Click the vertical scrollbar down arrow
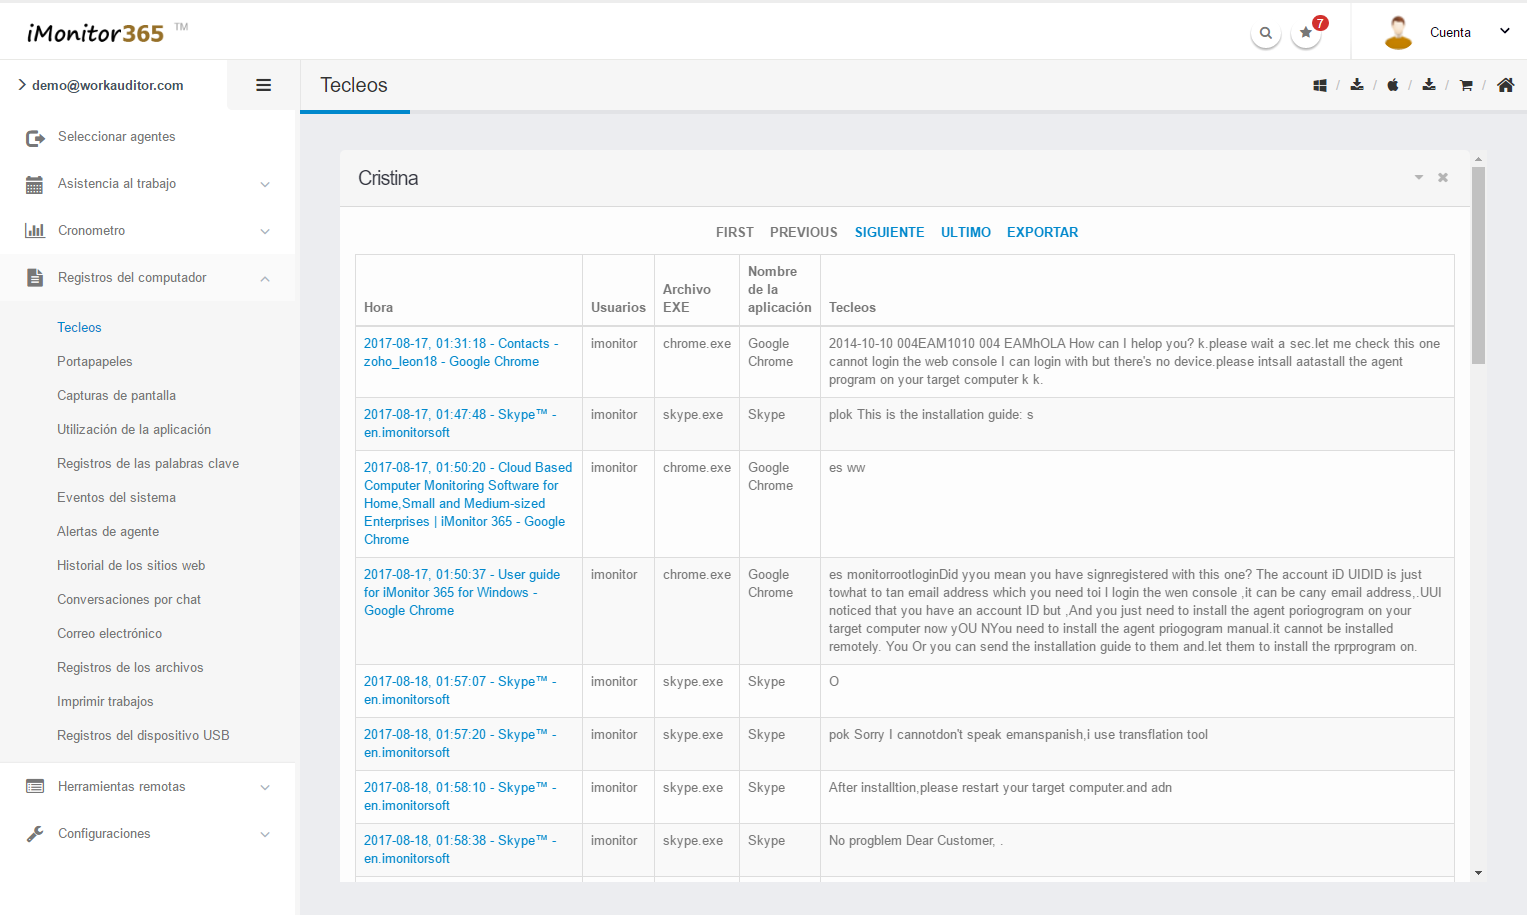 (x=1478, y=873)
